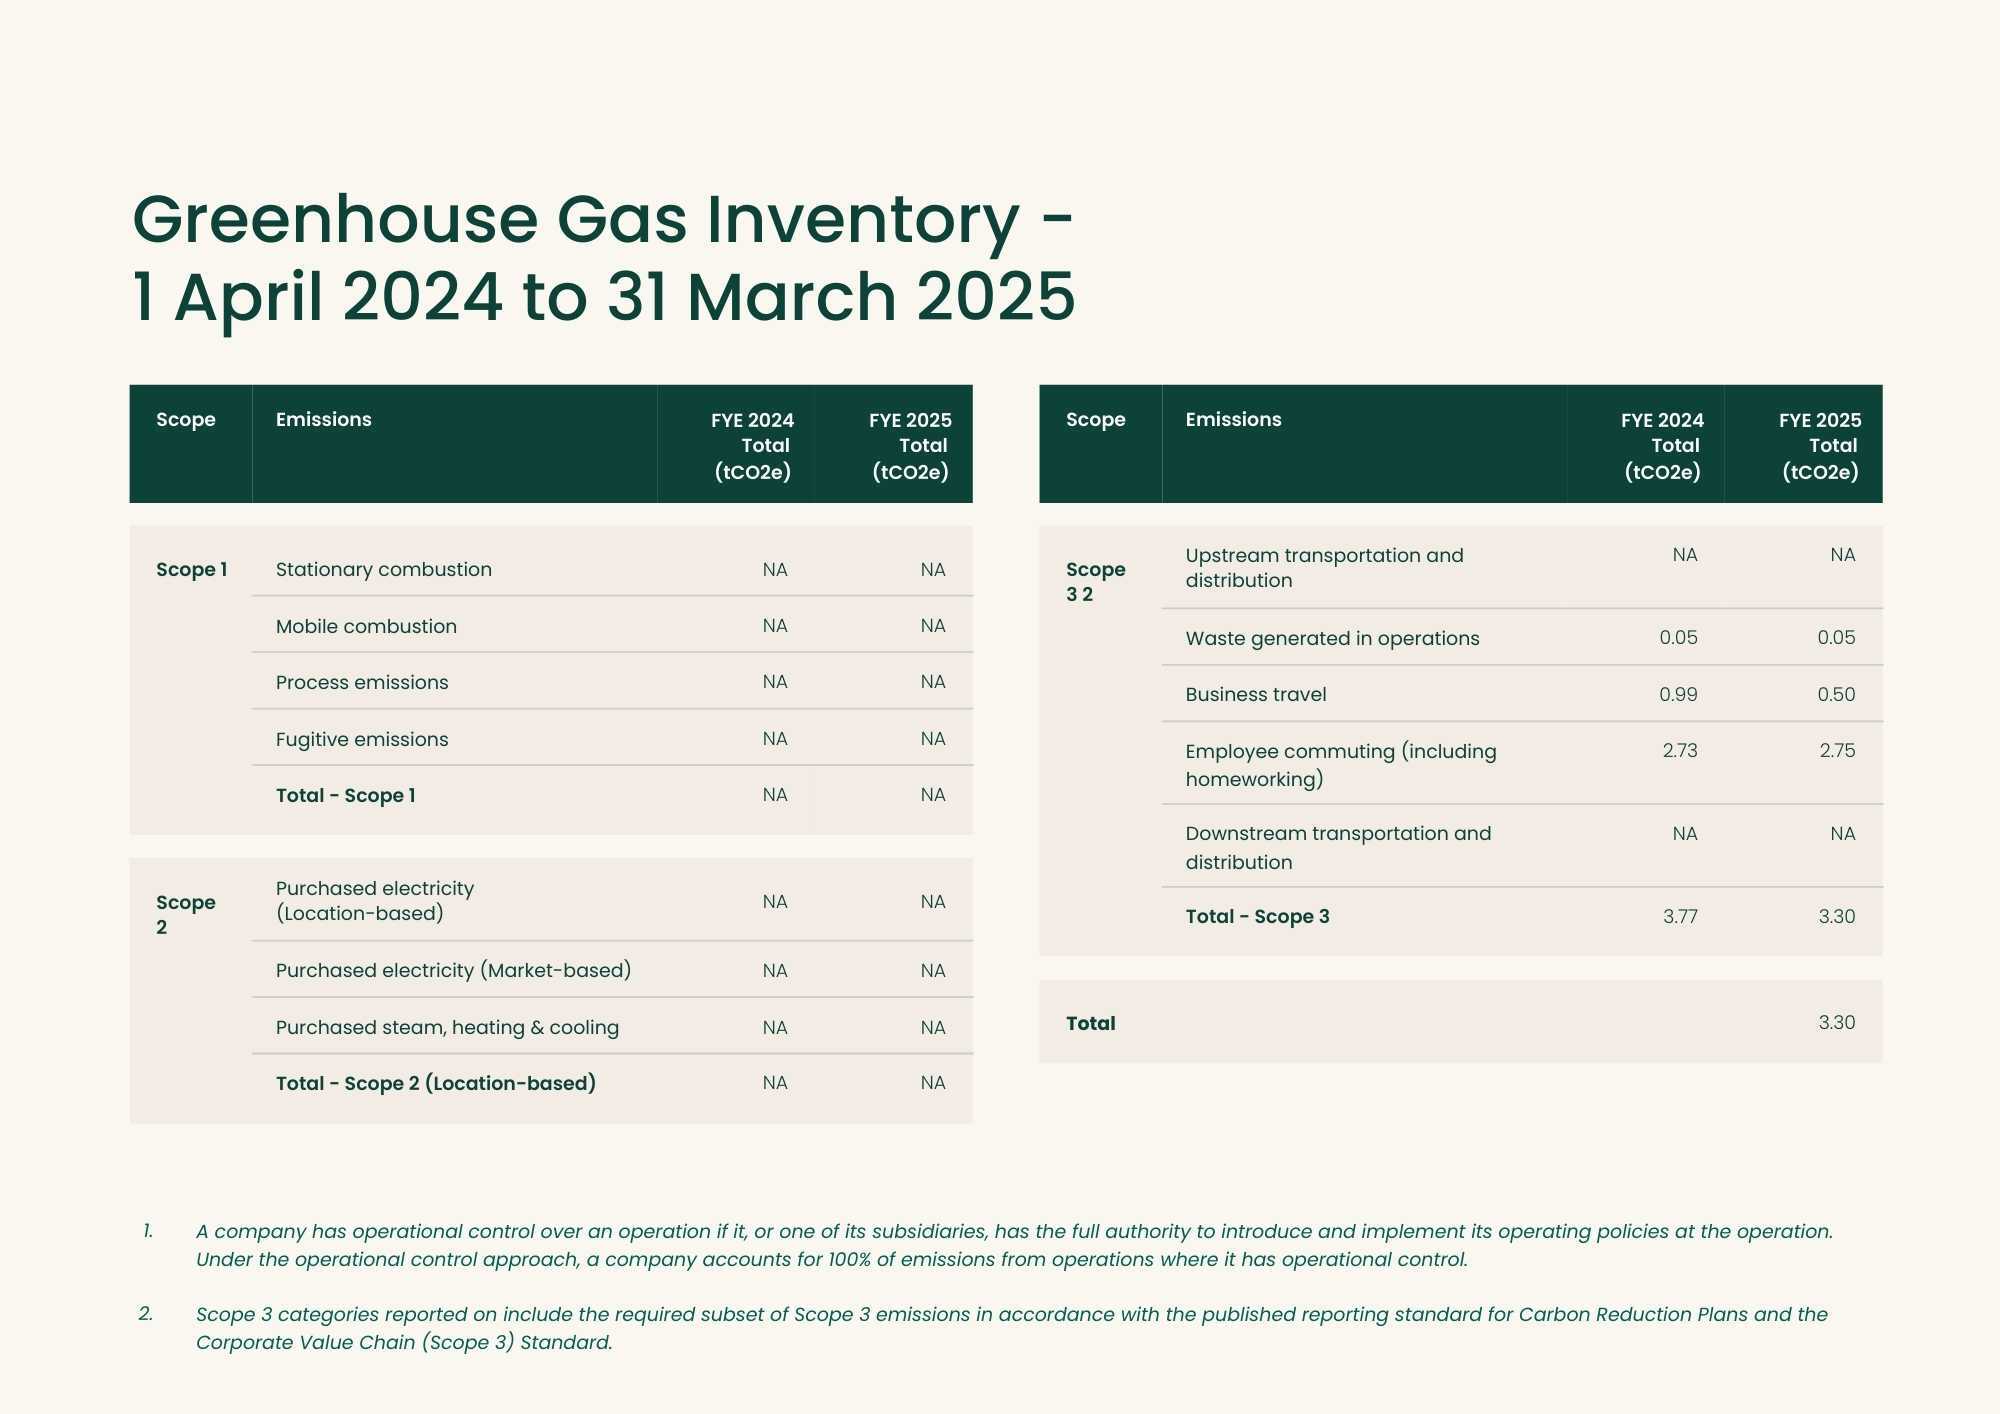Click the left table Emissions column header

[323, 419]
